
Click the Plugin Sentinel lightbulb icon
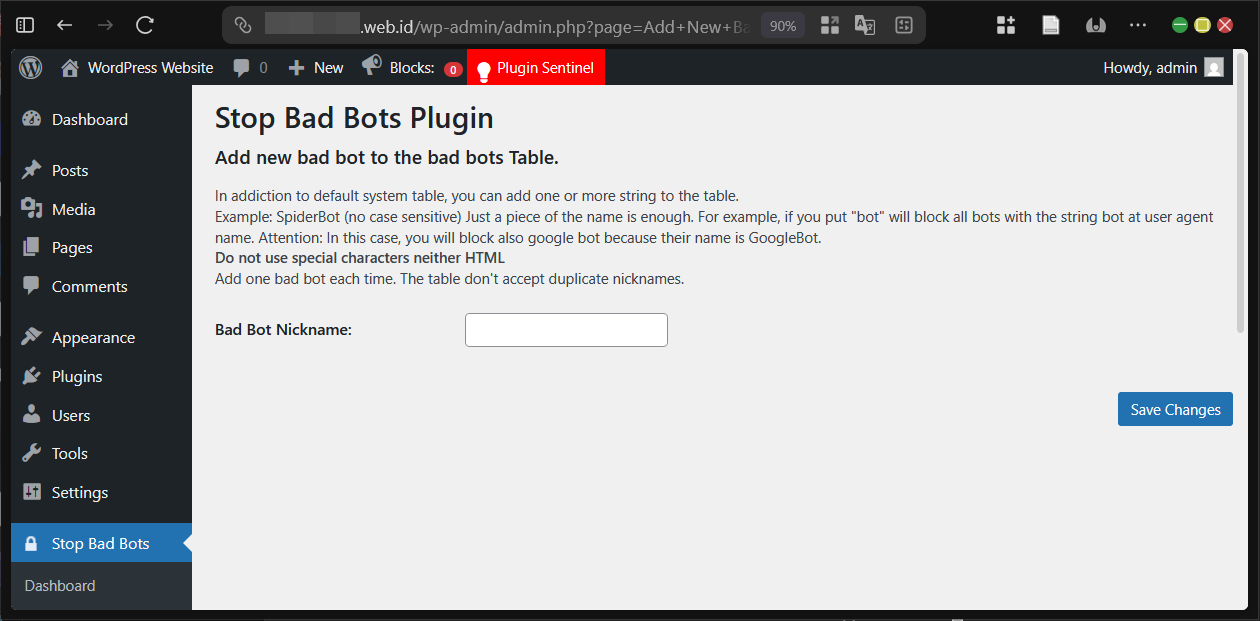coord(486,67)
